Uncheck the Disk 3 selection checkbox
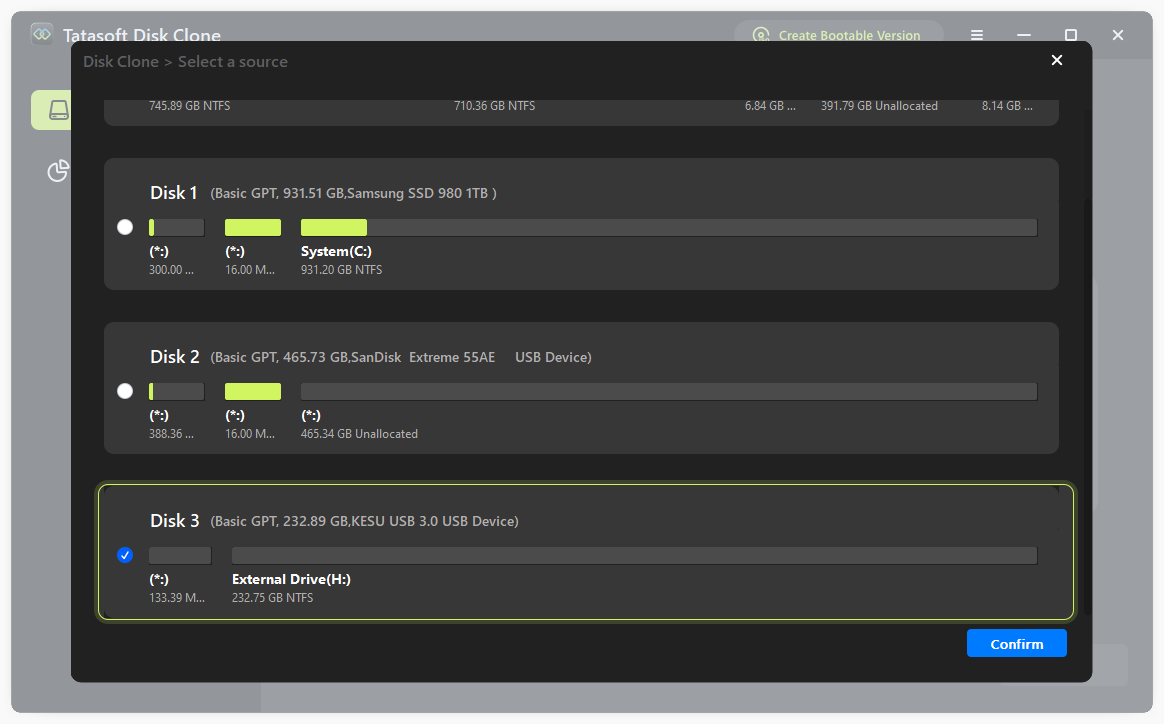 125,554
